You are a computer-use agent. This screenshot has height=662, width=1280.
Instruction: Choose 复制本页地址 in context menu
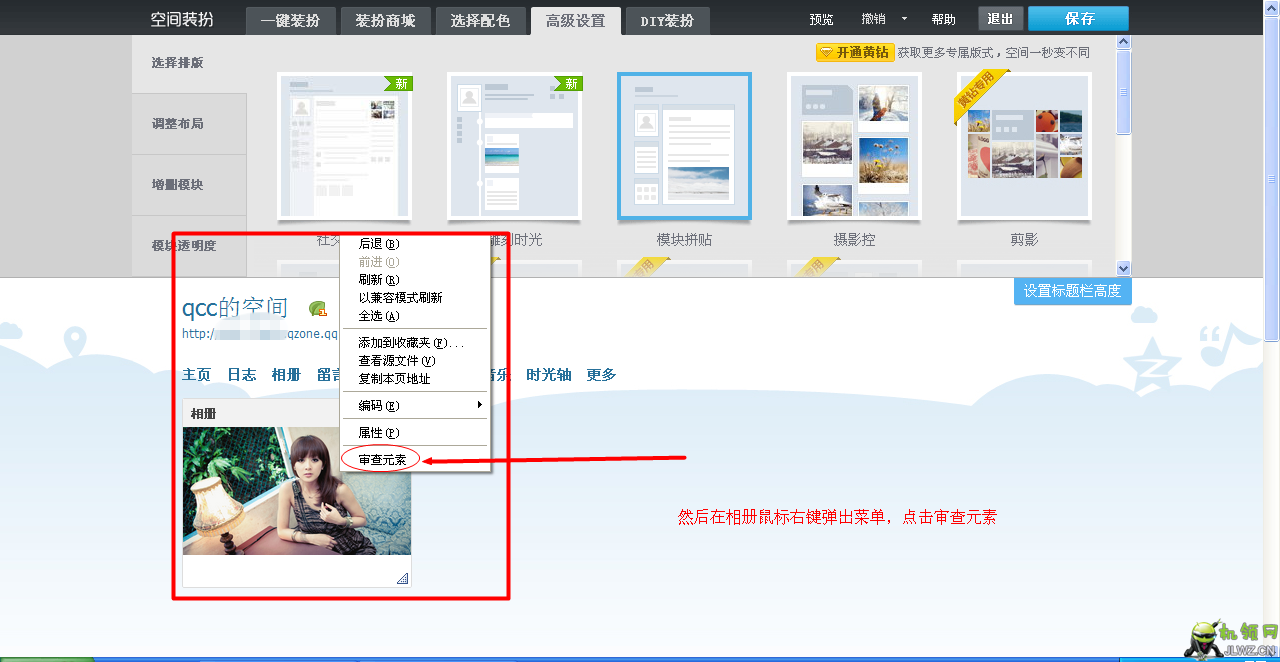click(415, 379)
